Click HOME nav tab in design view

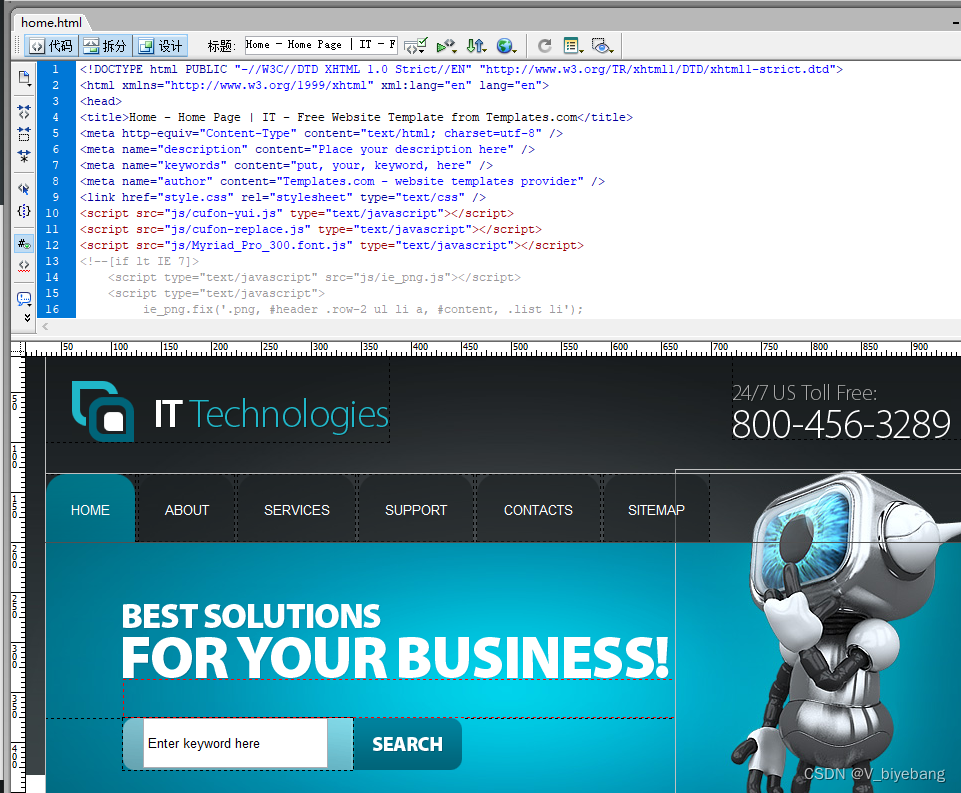[x=90, y=510]
